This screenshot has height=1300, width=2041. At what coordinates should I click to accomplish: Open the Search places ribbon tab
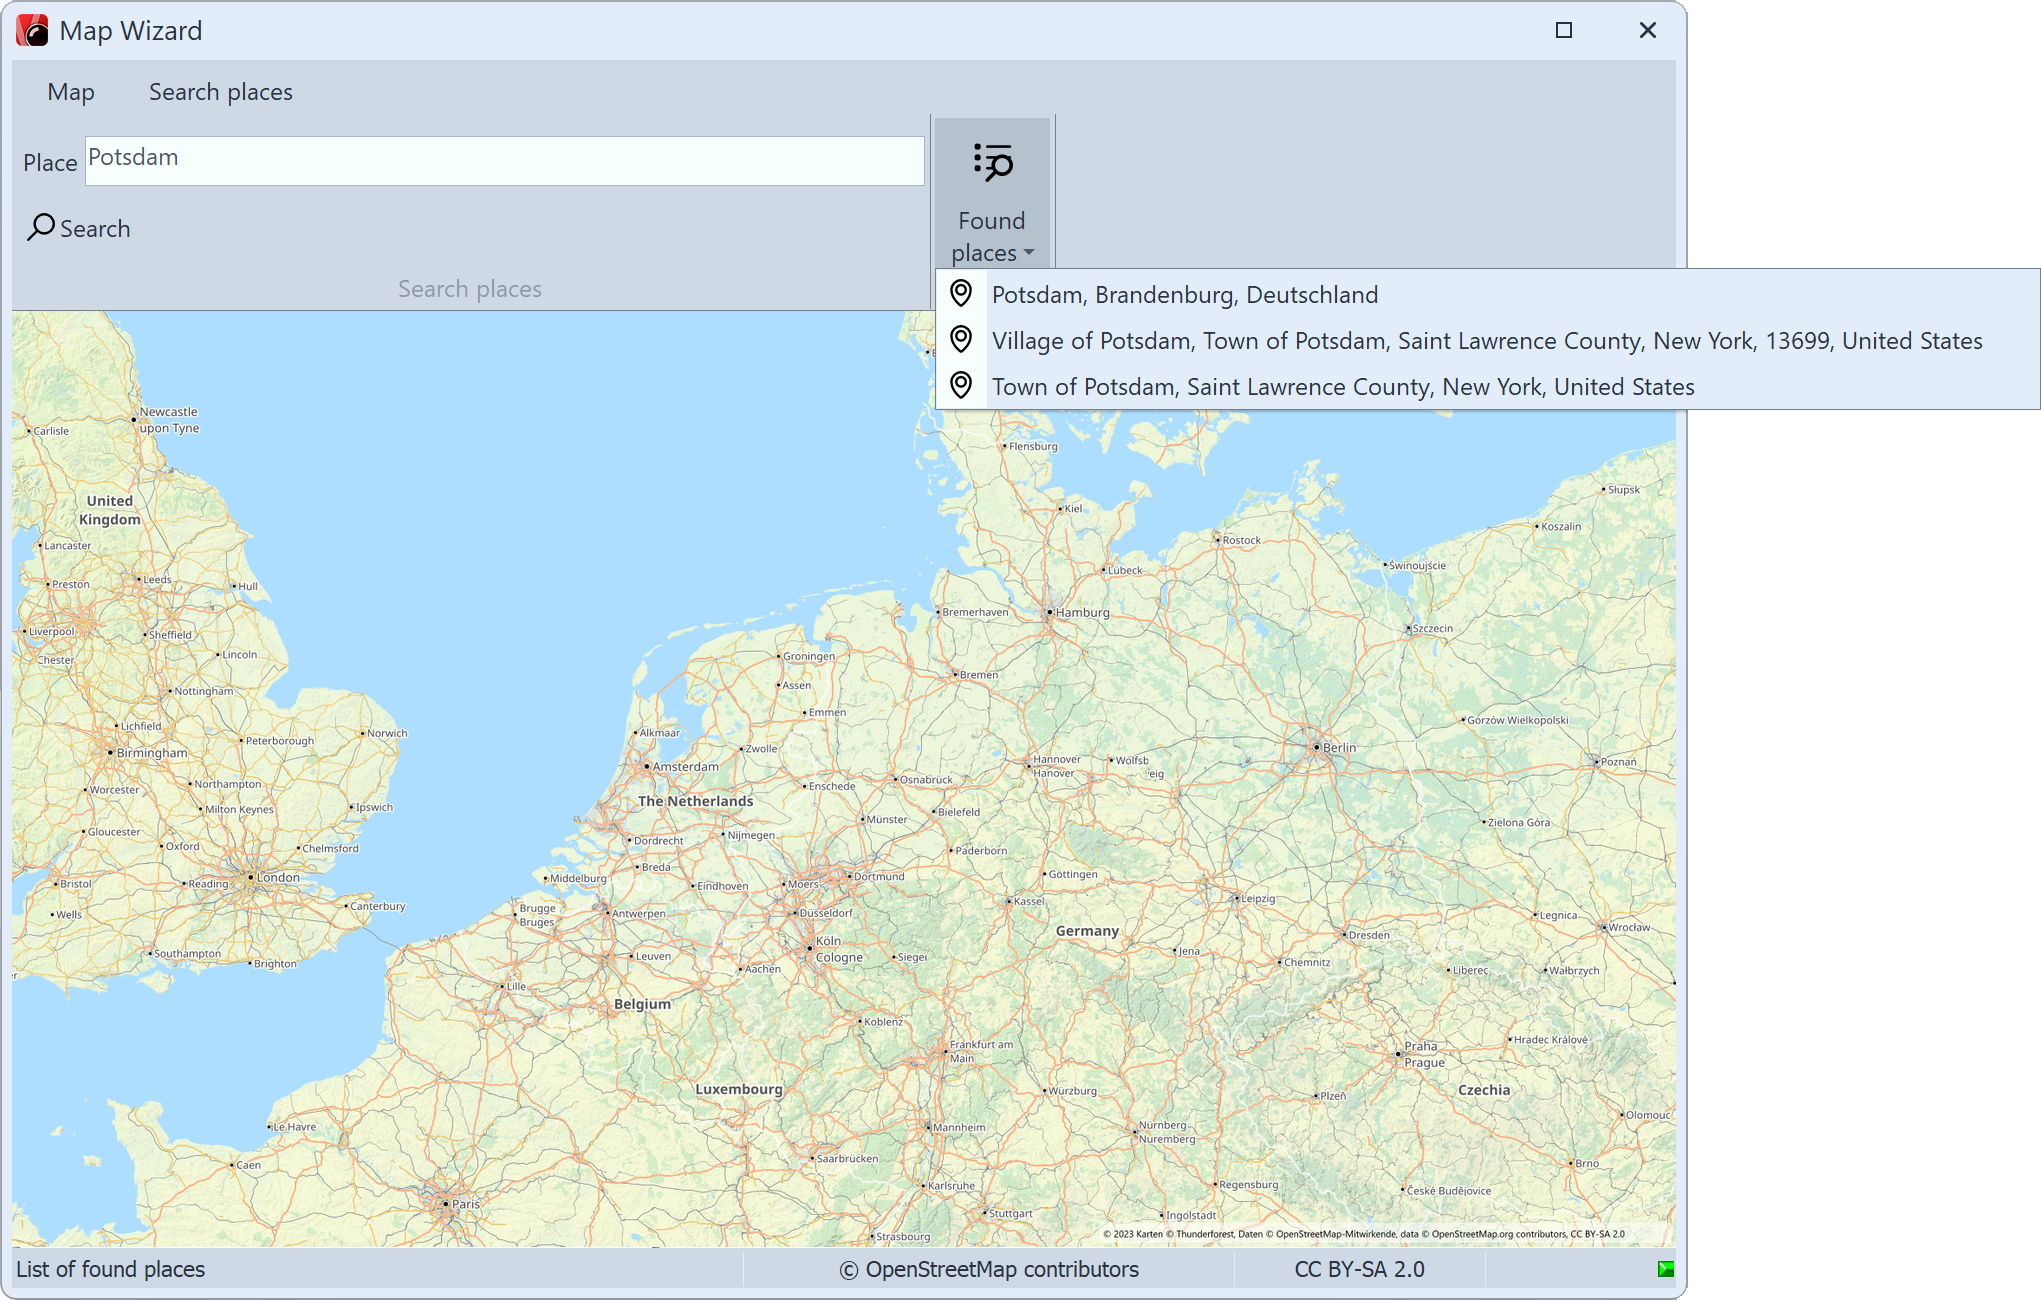[220, 91]
